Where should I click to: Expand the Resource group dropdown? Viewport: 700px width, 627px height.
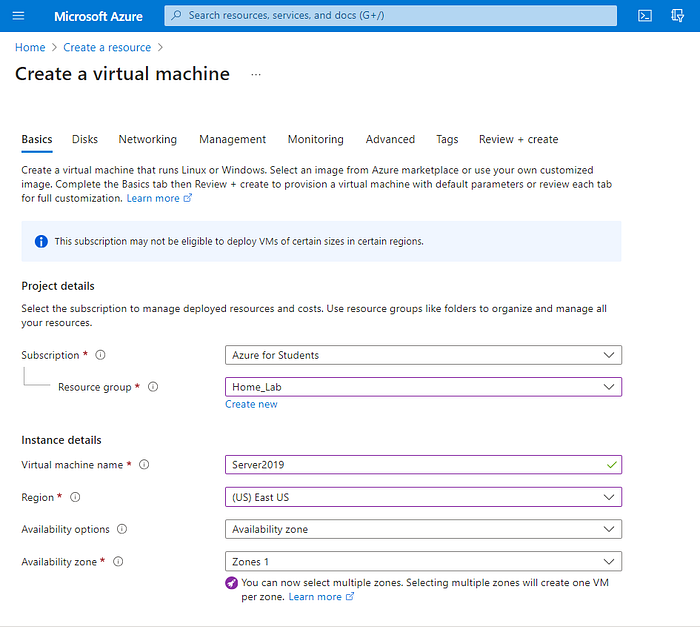click(x=423, y=387)
